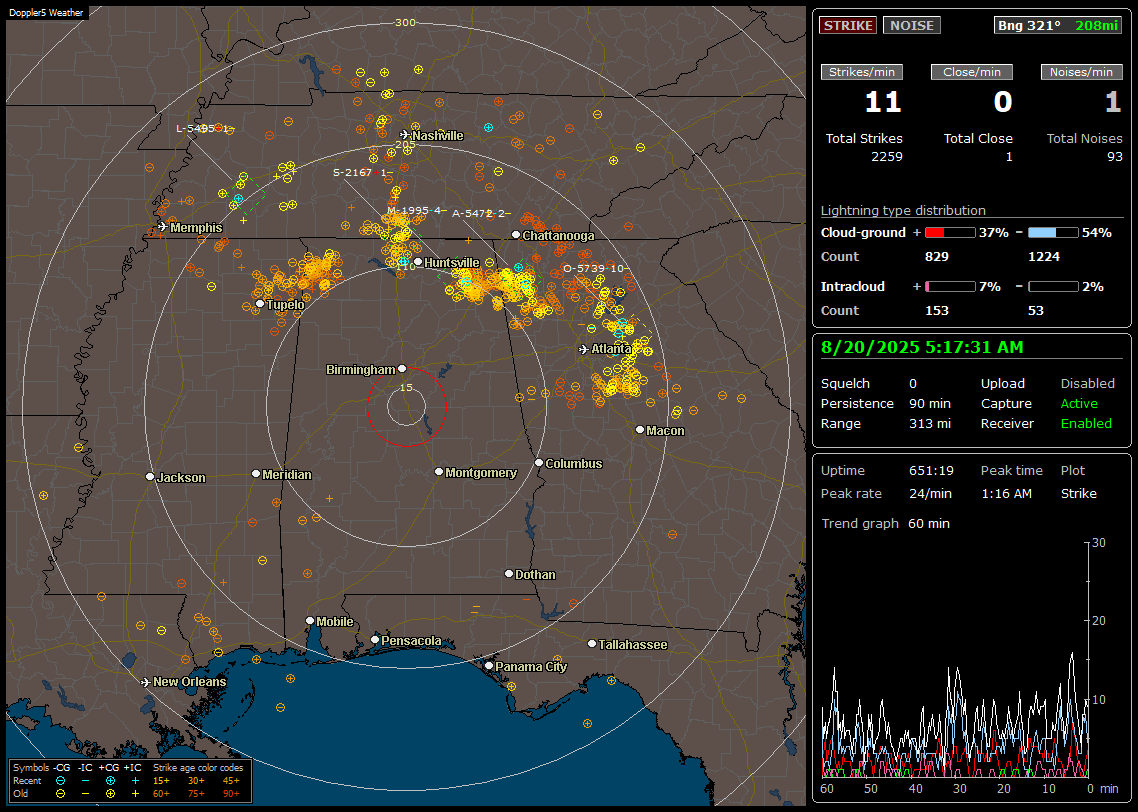Image resolution: width=1138 pixels, height=812 pixels.
Task: Click the Memphis airport plane icon
Action: point(163,227)
